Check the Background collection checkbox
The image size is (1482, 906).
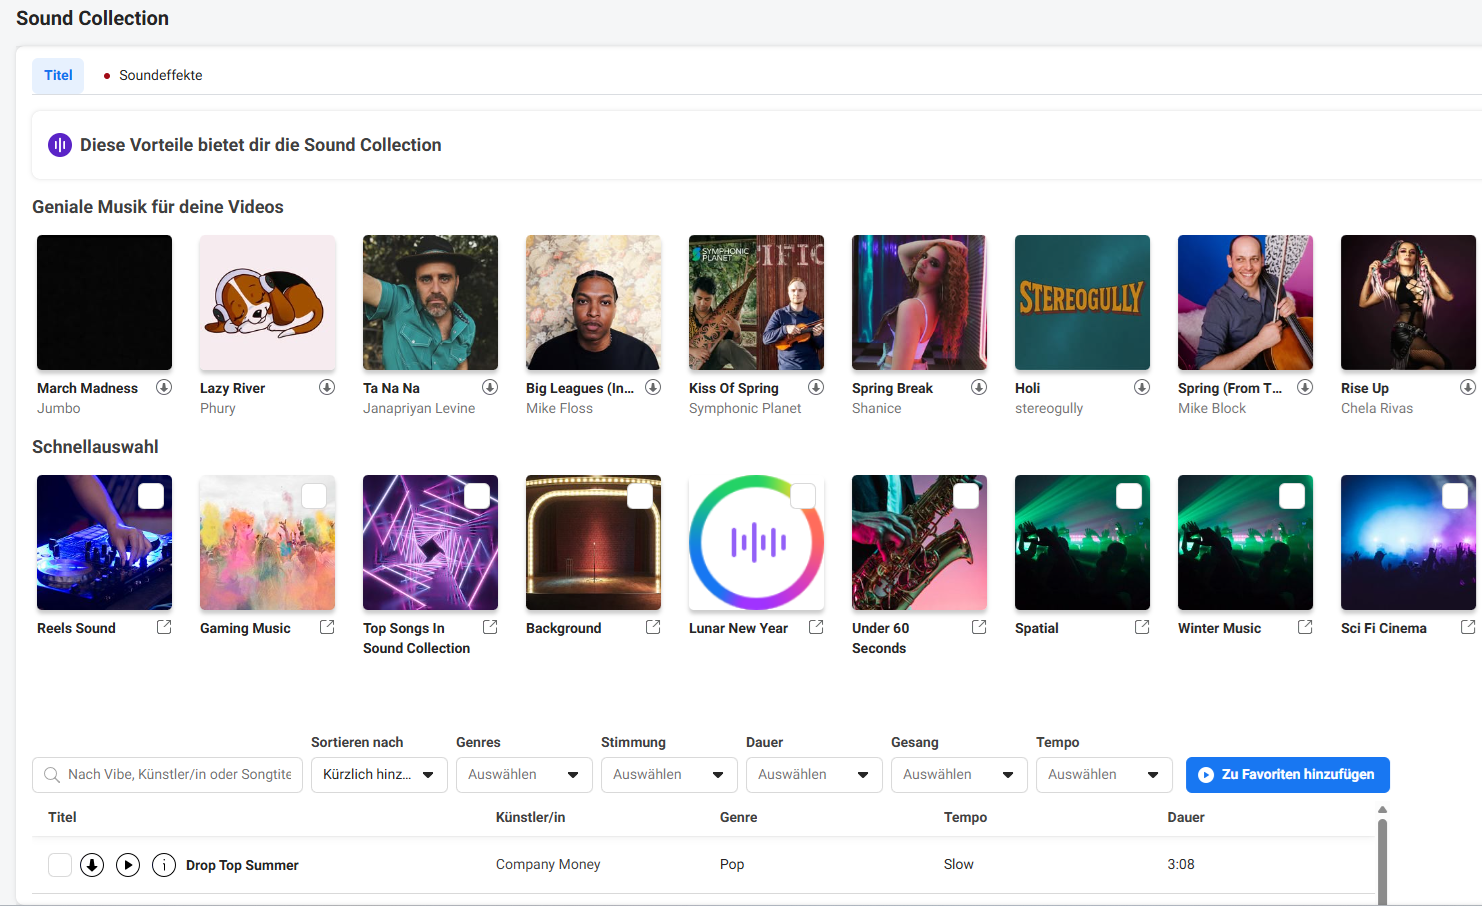(640, 496)
